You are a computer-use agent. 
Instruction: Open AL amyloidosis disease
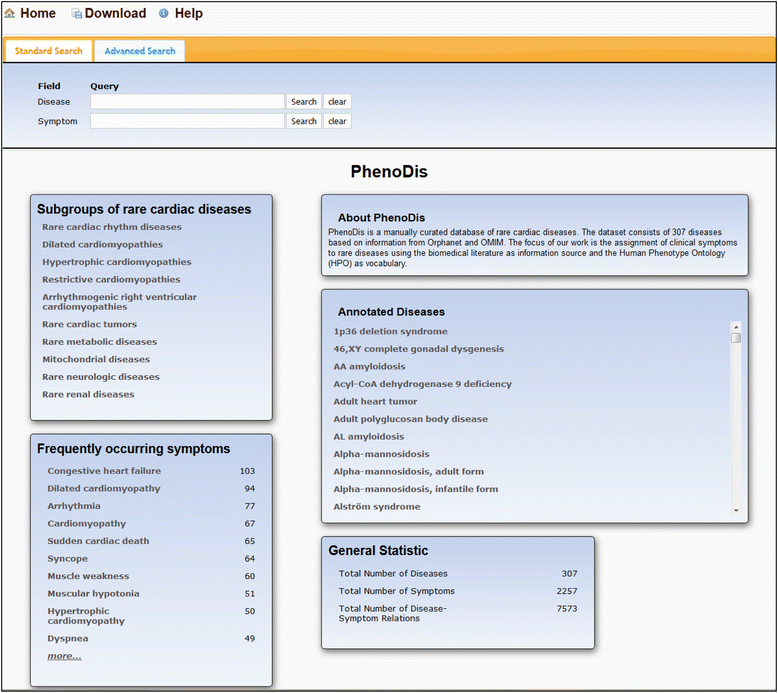click(369, 437)
